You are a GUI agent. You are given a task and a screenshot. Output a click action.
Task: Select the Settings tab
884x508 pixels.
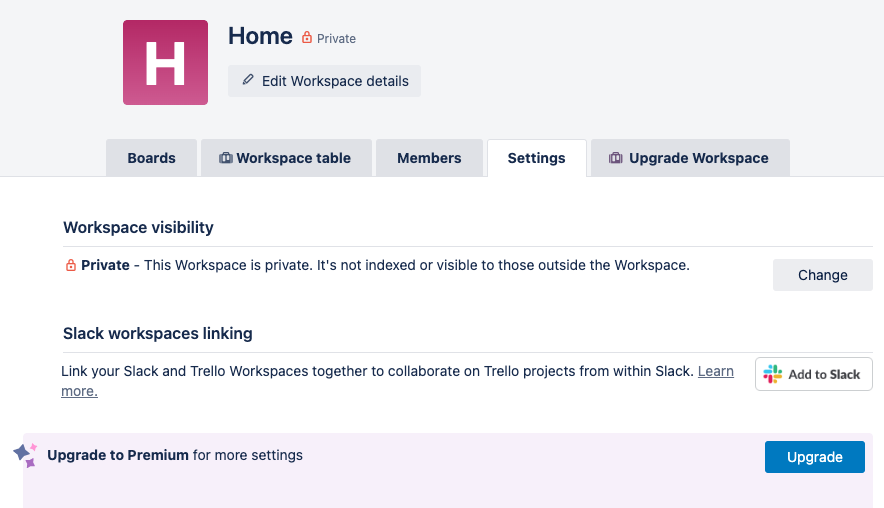coord(537,158)
